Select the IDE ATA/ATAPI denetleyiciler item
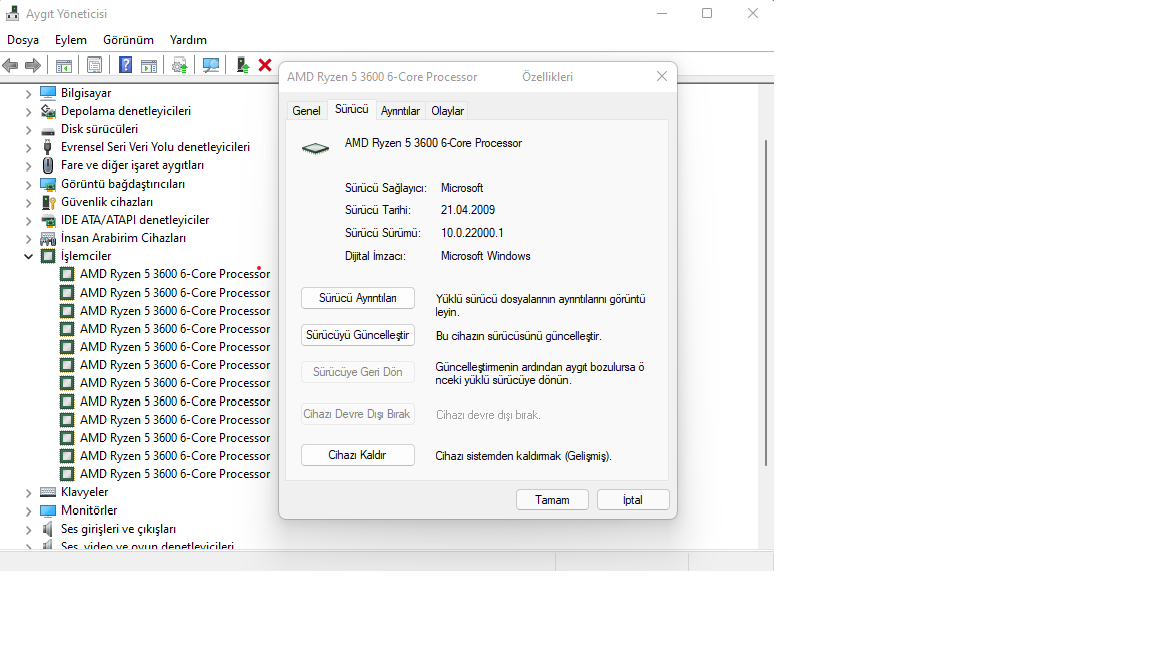 pyautogui.click(x=135, y=220)
